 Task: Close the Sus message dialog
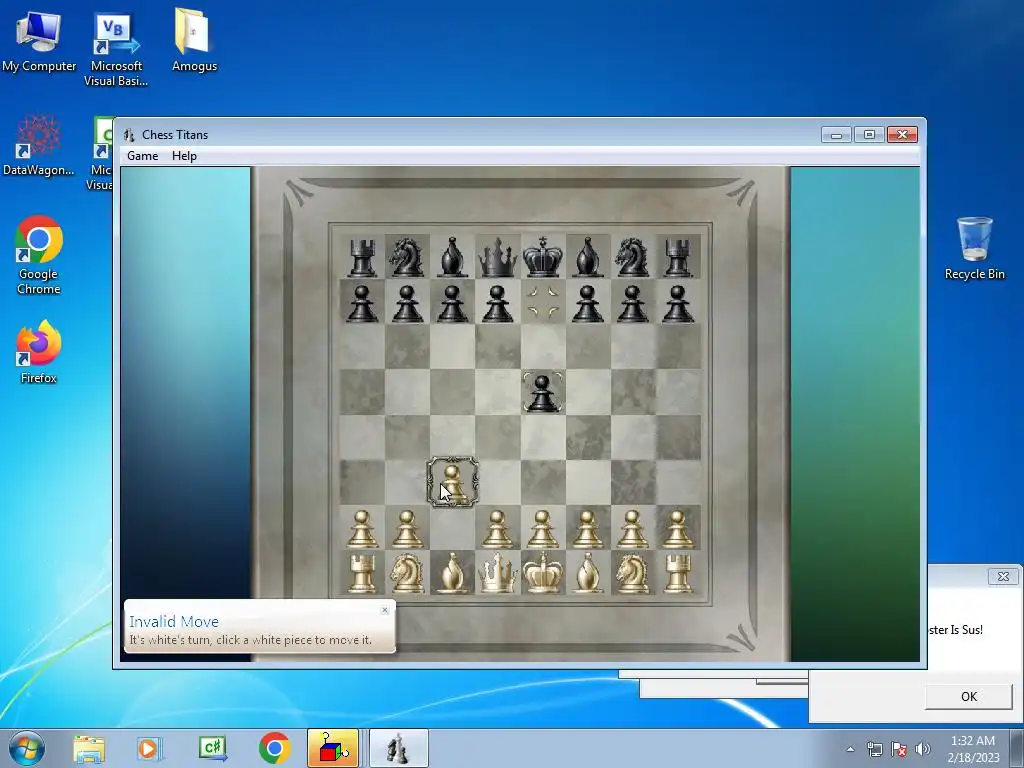coord(1003,577)
